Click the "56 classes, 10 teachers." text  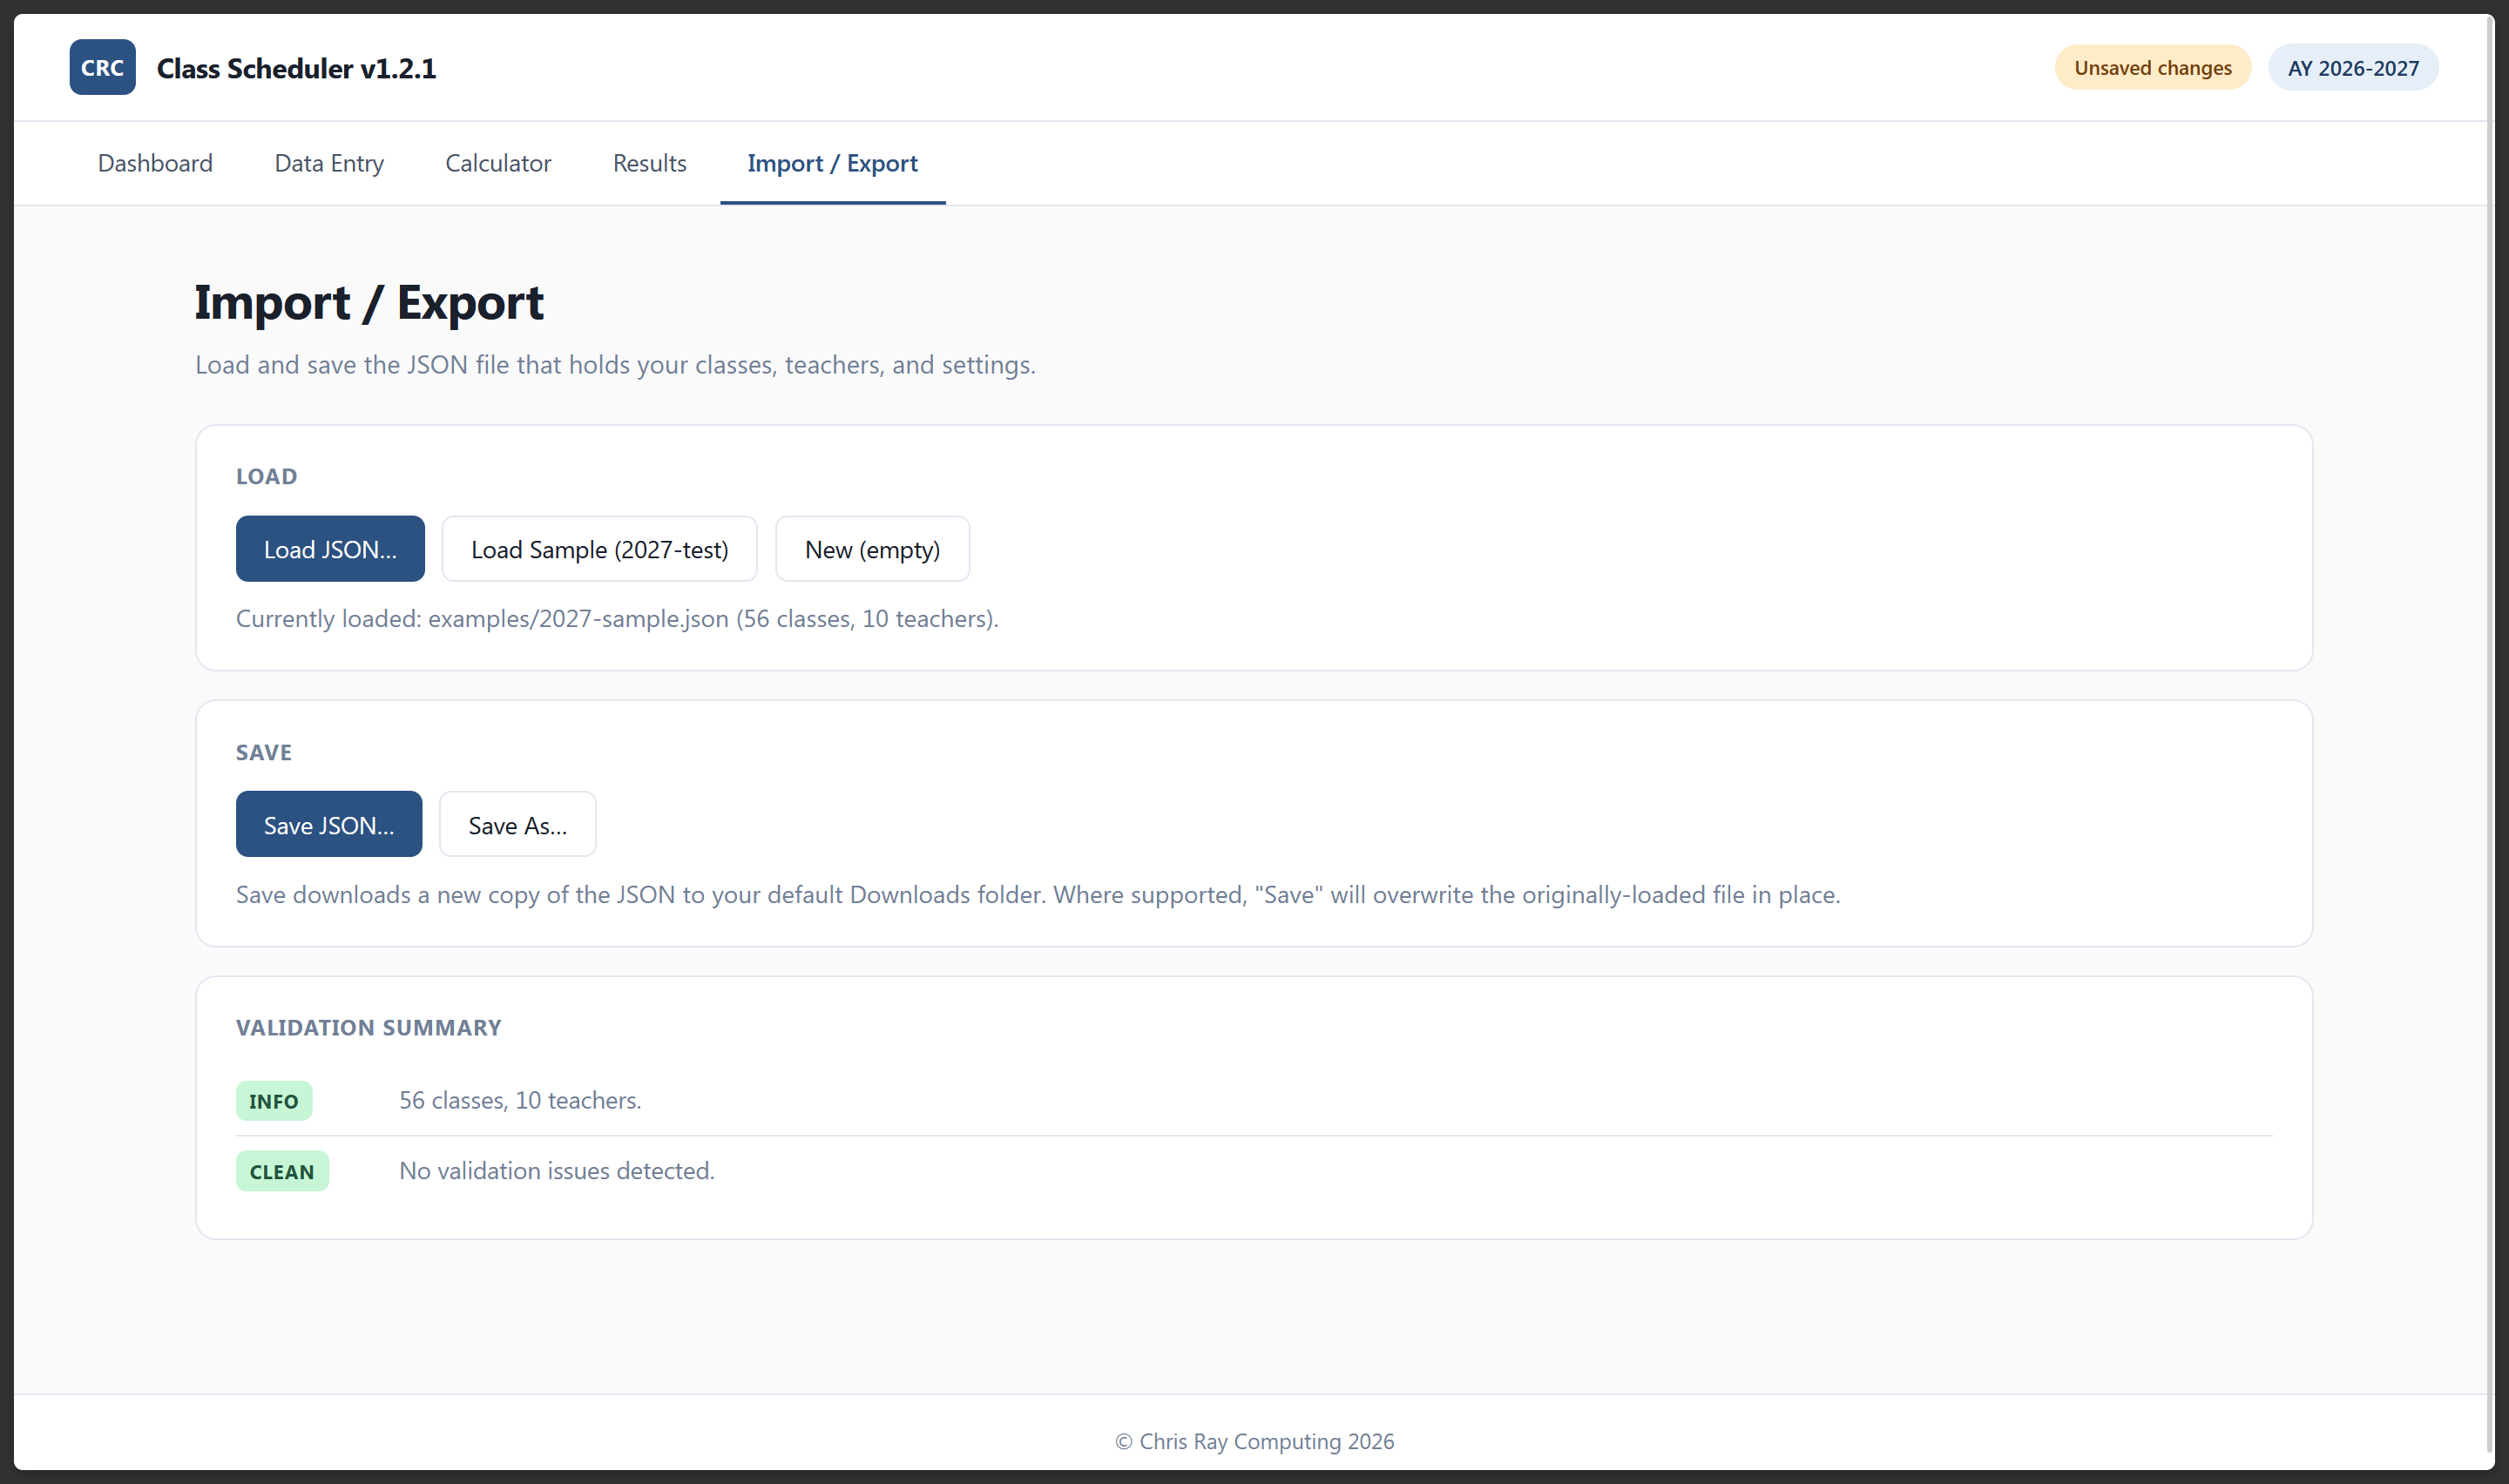(520, 1100)
